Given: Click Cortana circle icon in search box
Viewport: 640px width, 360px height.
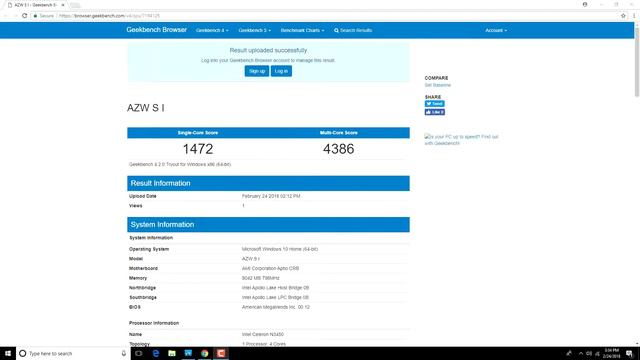Looking at the screenshot, I should (23, 353).
